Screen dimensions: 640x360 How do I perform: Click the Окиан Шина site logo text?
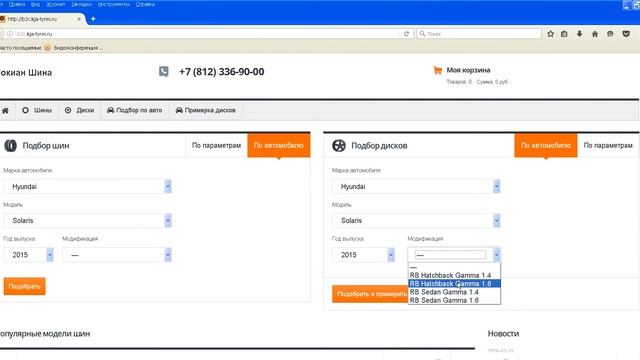point(26,73)
